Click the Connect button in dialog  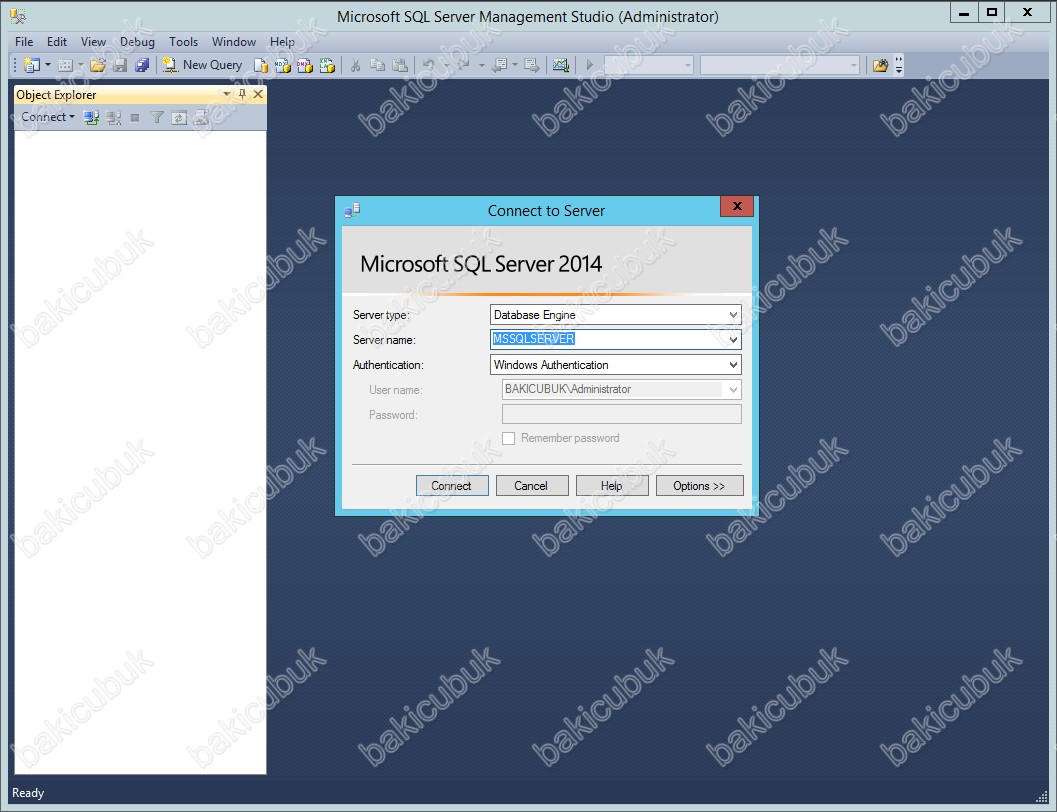point(452,486)
